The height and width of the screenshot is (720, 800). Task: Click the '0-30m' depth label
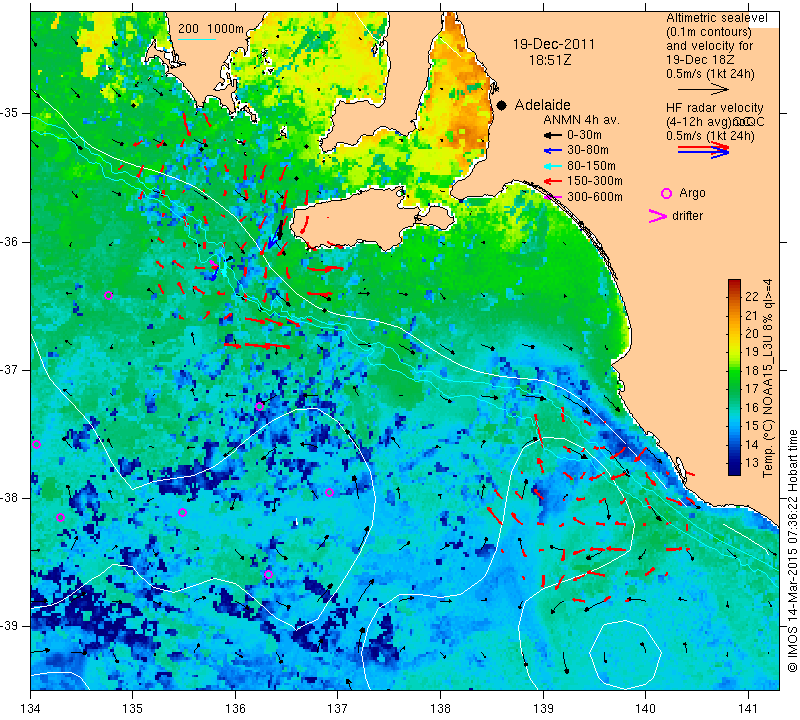click(584, 135)
